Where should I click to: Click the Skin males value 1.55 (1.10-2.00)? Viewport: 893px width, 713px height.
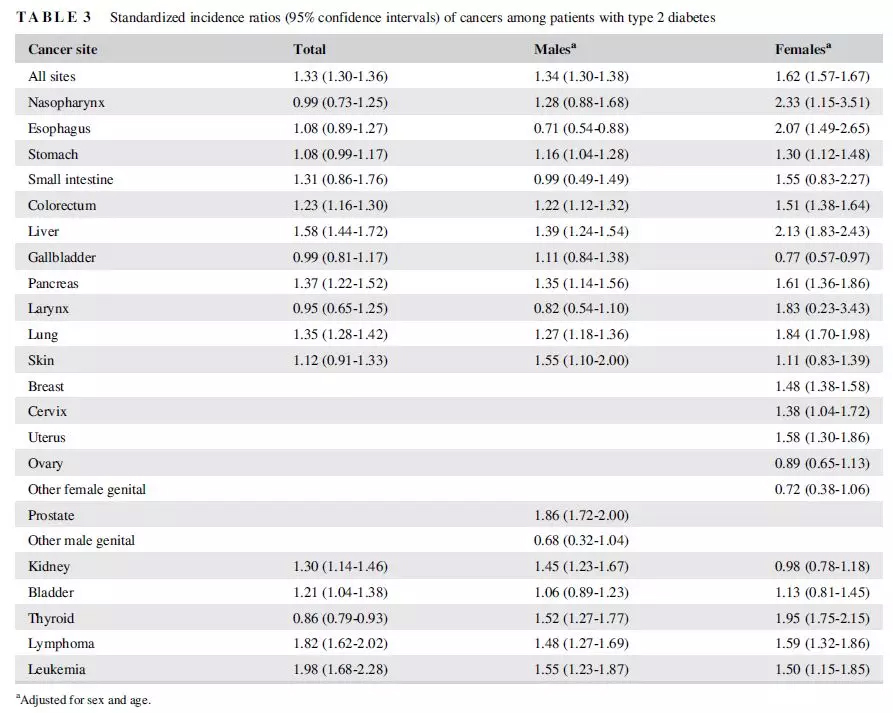[582, 360]
